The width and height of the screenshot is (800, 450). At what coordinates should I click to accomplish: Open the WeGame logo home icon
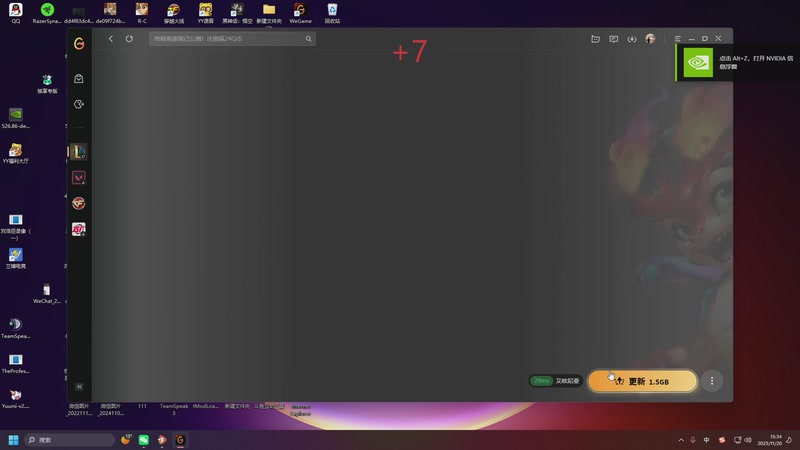pos(79,44)
